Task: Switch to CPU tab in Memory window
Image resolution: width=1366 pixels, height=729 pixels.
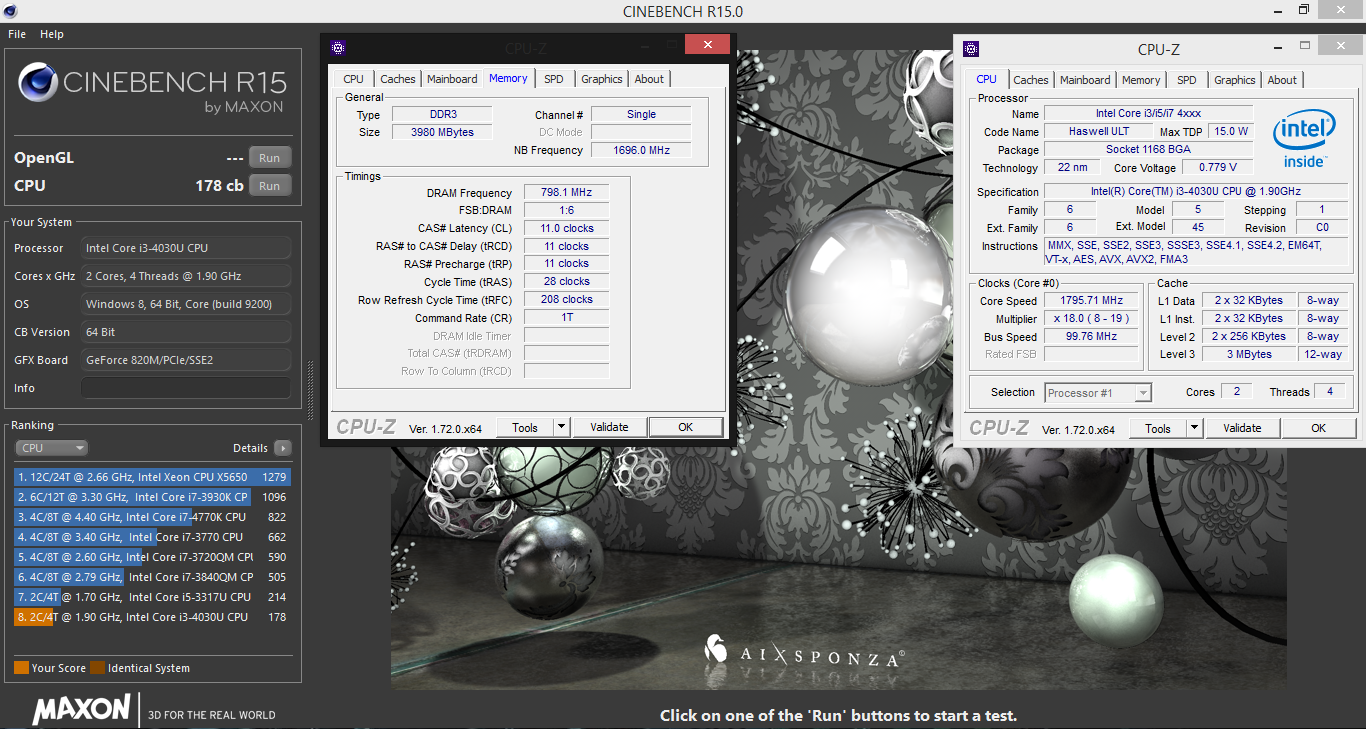Action: [x=353, y=79]
